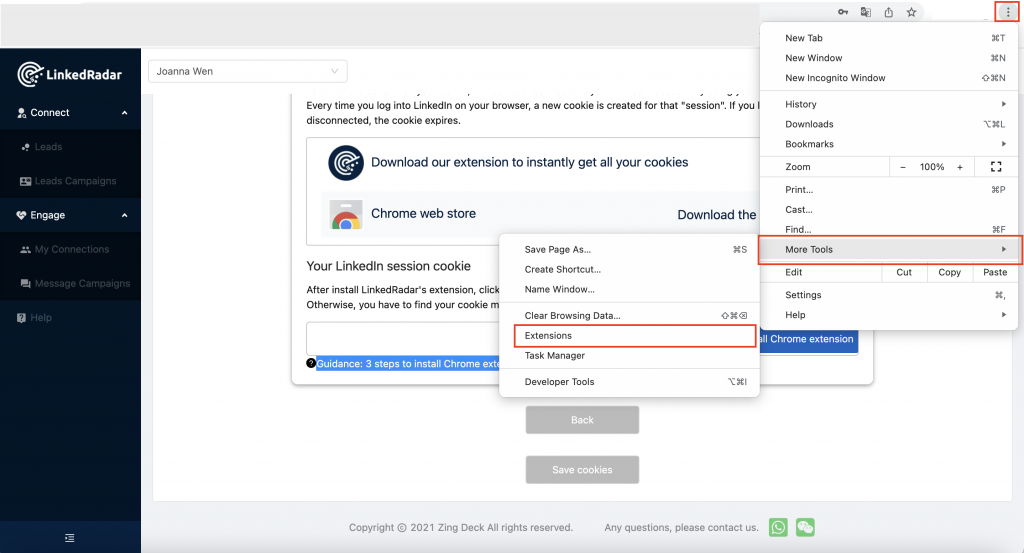Collapse the Connect sidebar section
This screenshot has width=1024, height=553.
[125, 113]
